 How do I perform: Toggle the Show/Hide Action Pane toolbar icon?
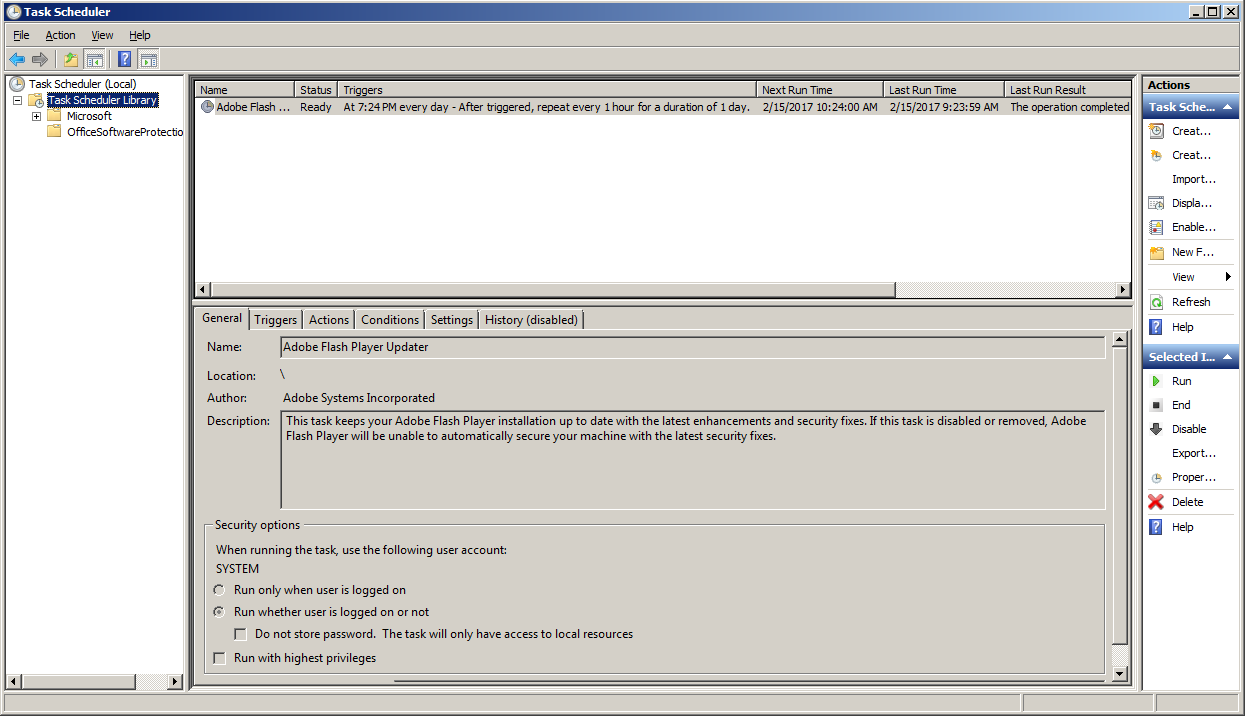click(x=148, y=59)
